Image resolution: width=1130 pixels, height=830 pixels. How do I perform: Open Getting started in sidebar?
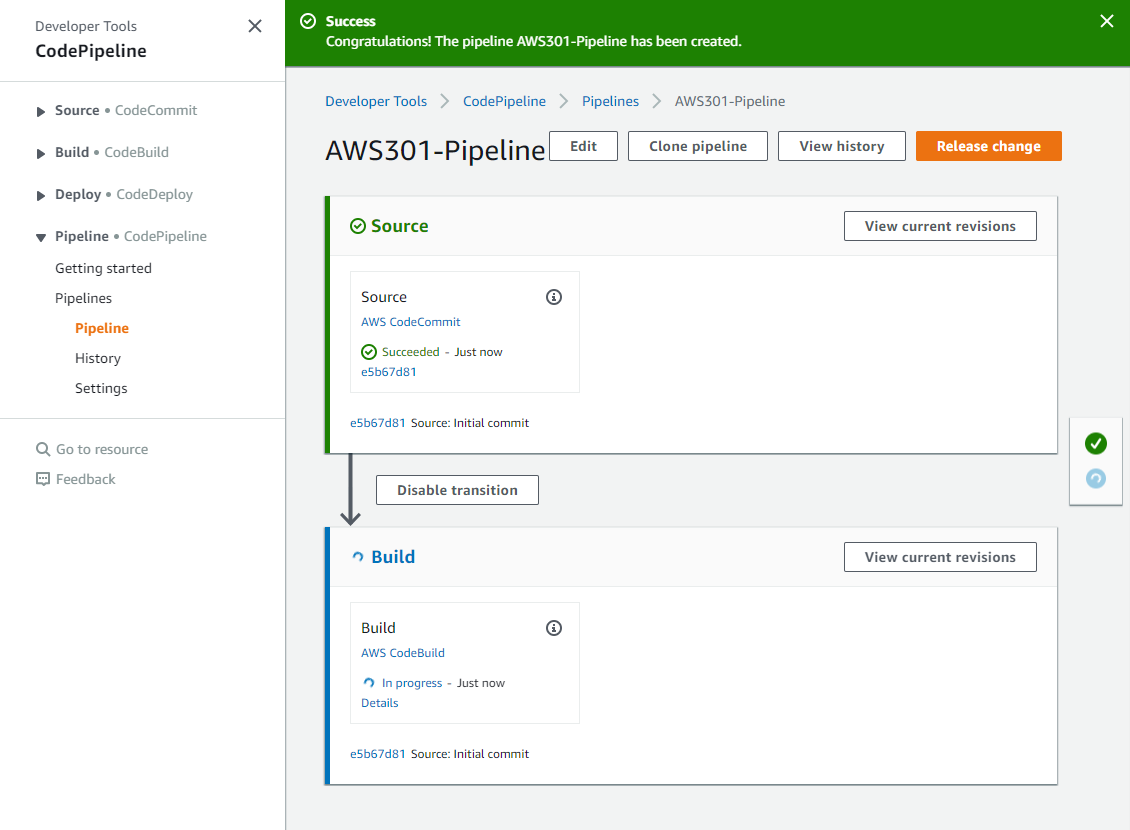point(103,268)
